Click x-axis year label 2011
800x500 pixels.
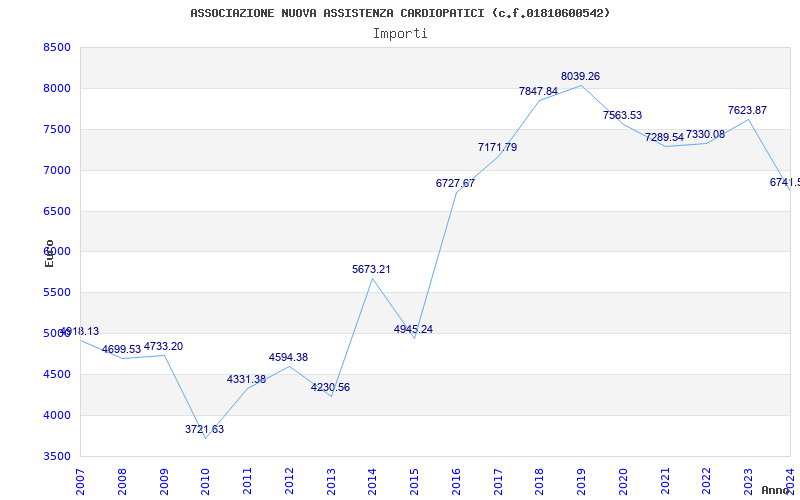247,482
